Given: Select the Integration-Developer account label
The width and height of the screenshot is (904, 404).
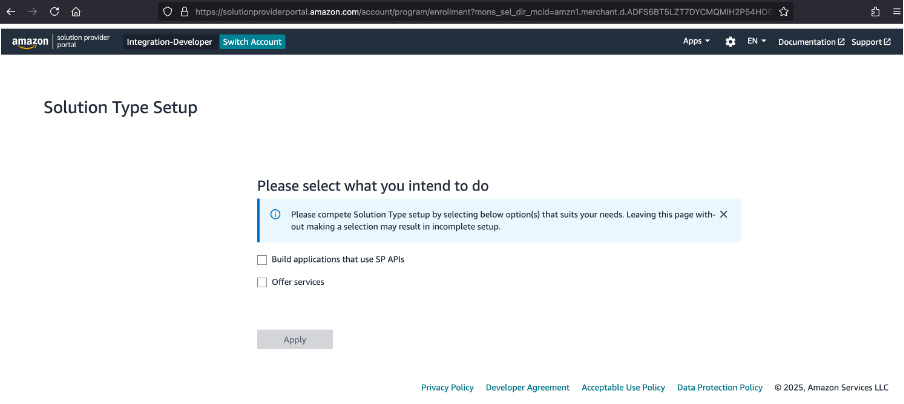Looking at the screenshot, I should coord(170,41).
